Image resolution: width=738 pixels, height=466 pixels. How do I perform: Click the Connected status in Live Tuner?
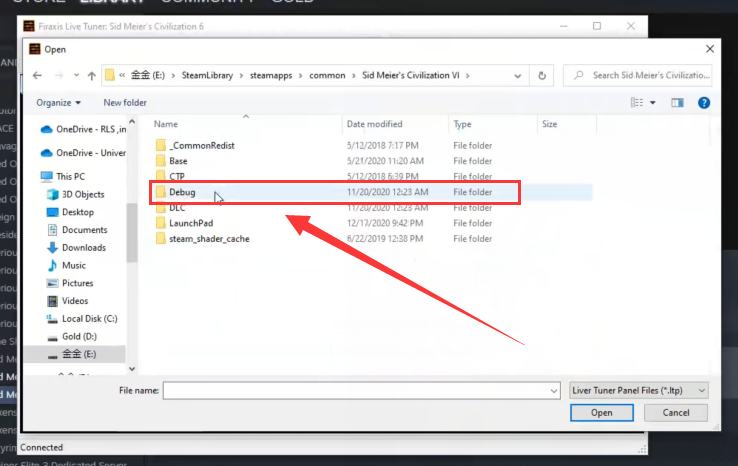pos(41,447)
